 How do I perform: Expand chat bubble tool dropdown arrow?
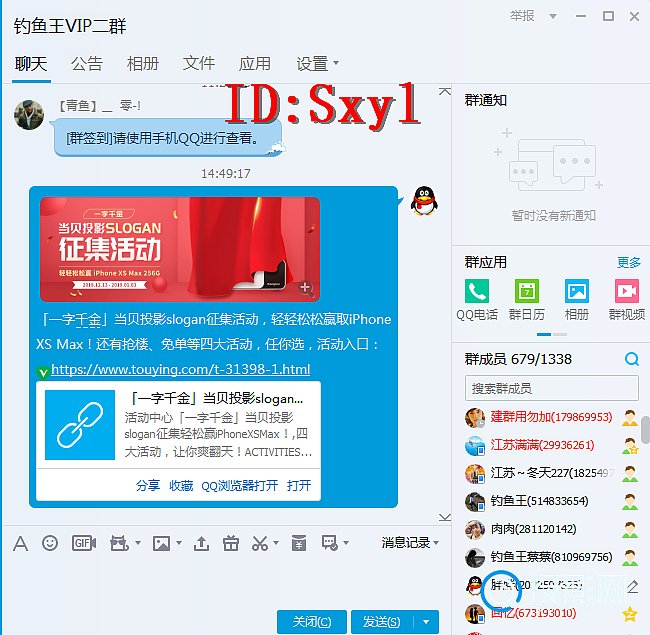[x=346, y=543]
